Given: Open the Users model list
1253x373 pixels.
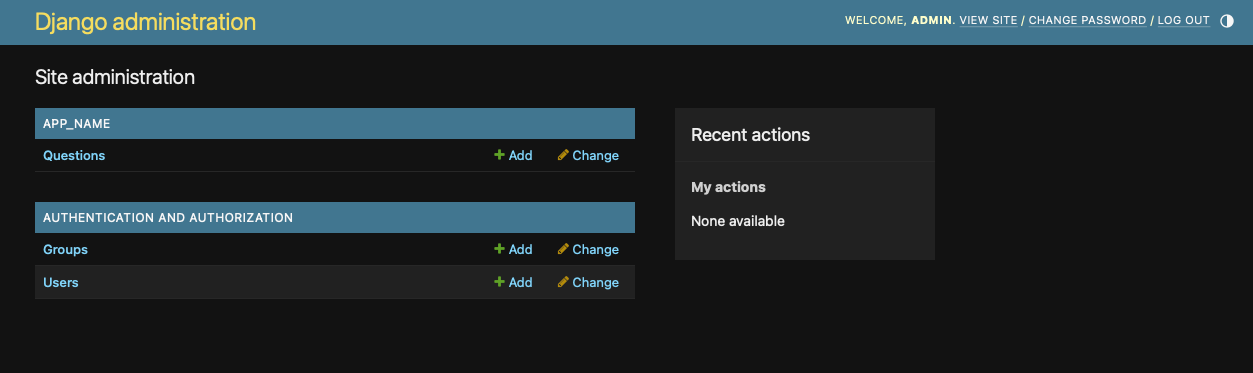Looking at the screenshot, I should (x=61, y=282).
